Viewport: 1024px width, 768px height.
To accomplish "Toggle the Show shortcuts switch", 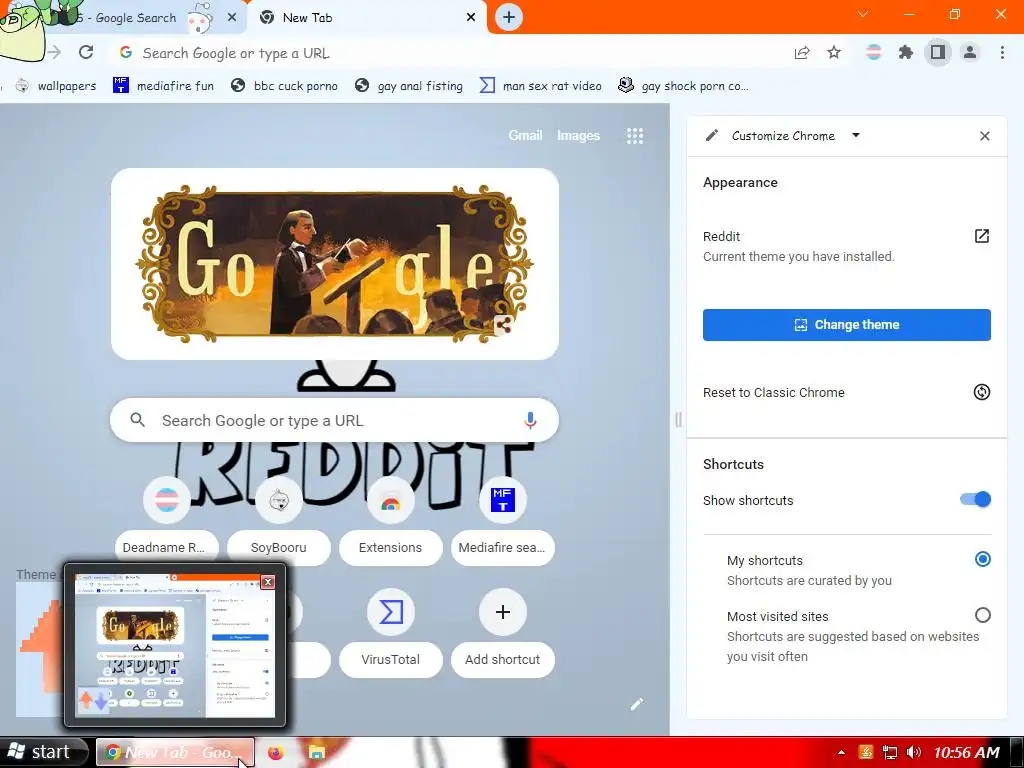I will tap(976, 500).
